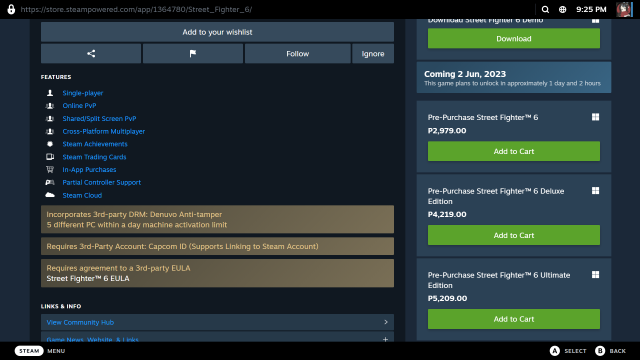Open Partial Controller Support link
The height and width of the screenshot is (360, 640).
point(102,182)
